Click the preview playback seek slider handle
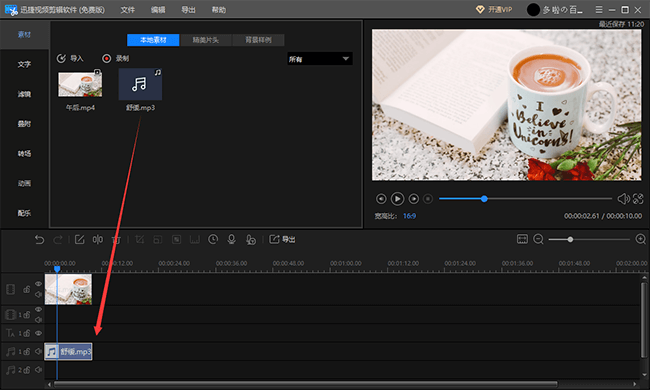Image resolution: width=650 pixels, height=390 pixels. click(x=484, y=199)
